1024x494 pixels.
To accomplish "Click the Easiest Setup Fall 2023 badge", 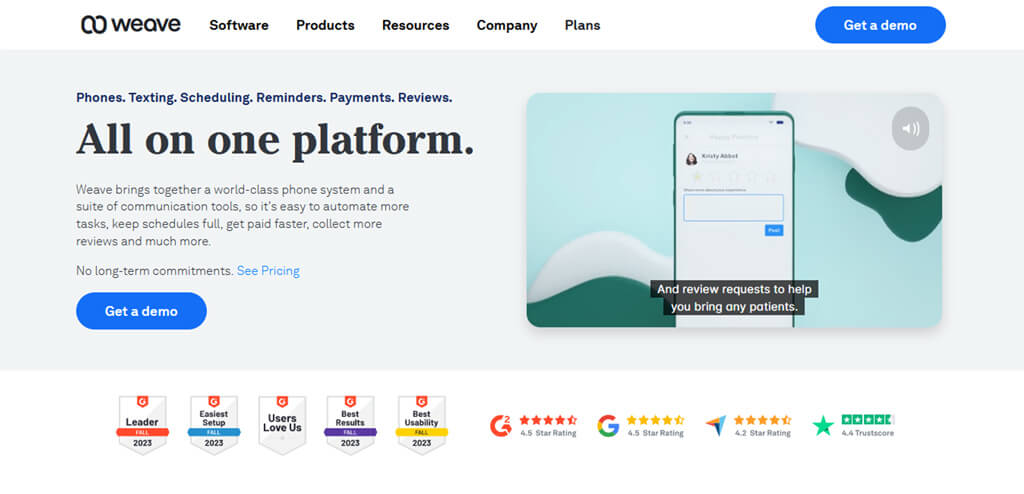I will 214,425.
